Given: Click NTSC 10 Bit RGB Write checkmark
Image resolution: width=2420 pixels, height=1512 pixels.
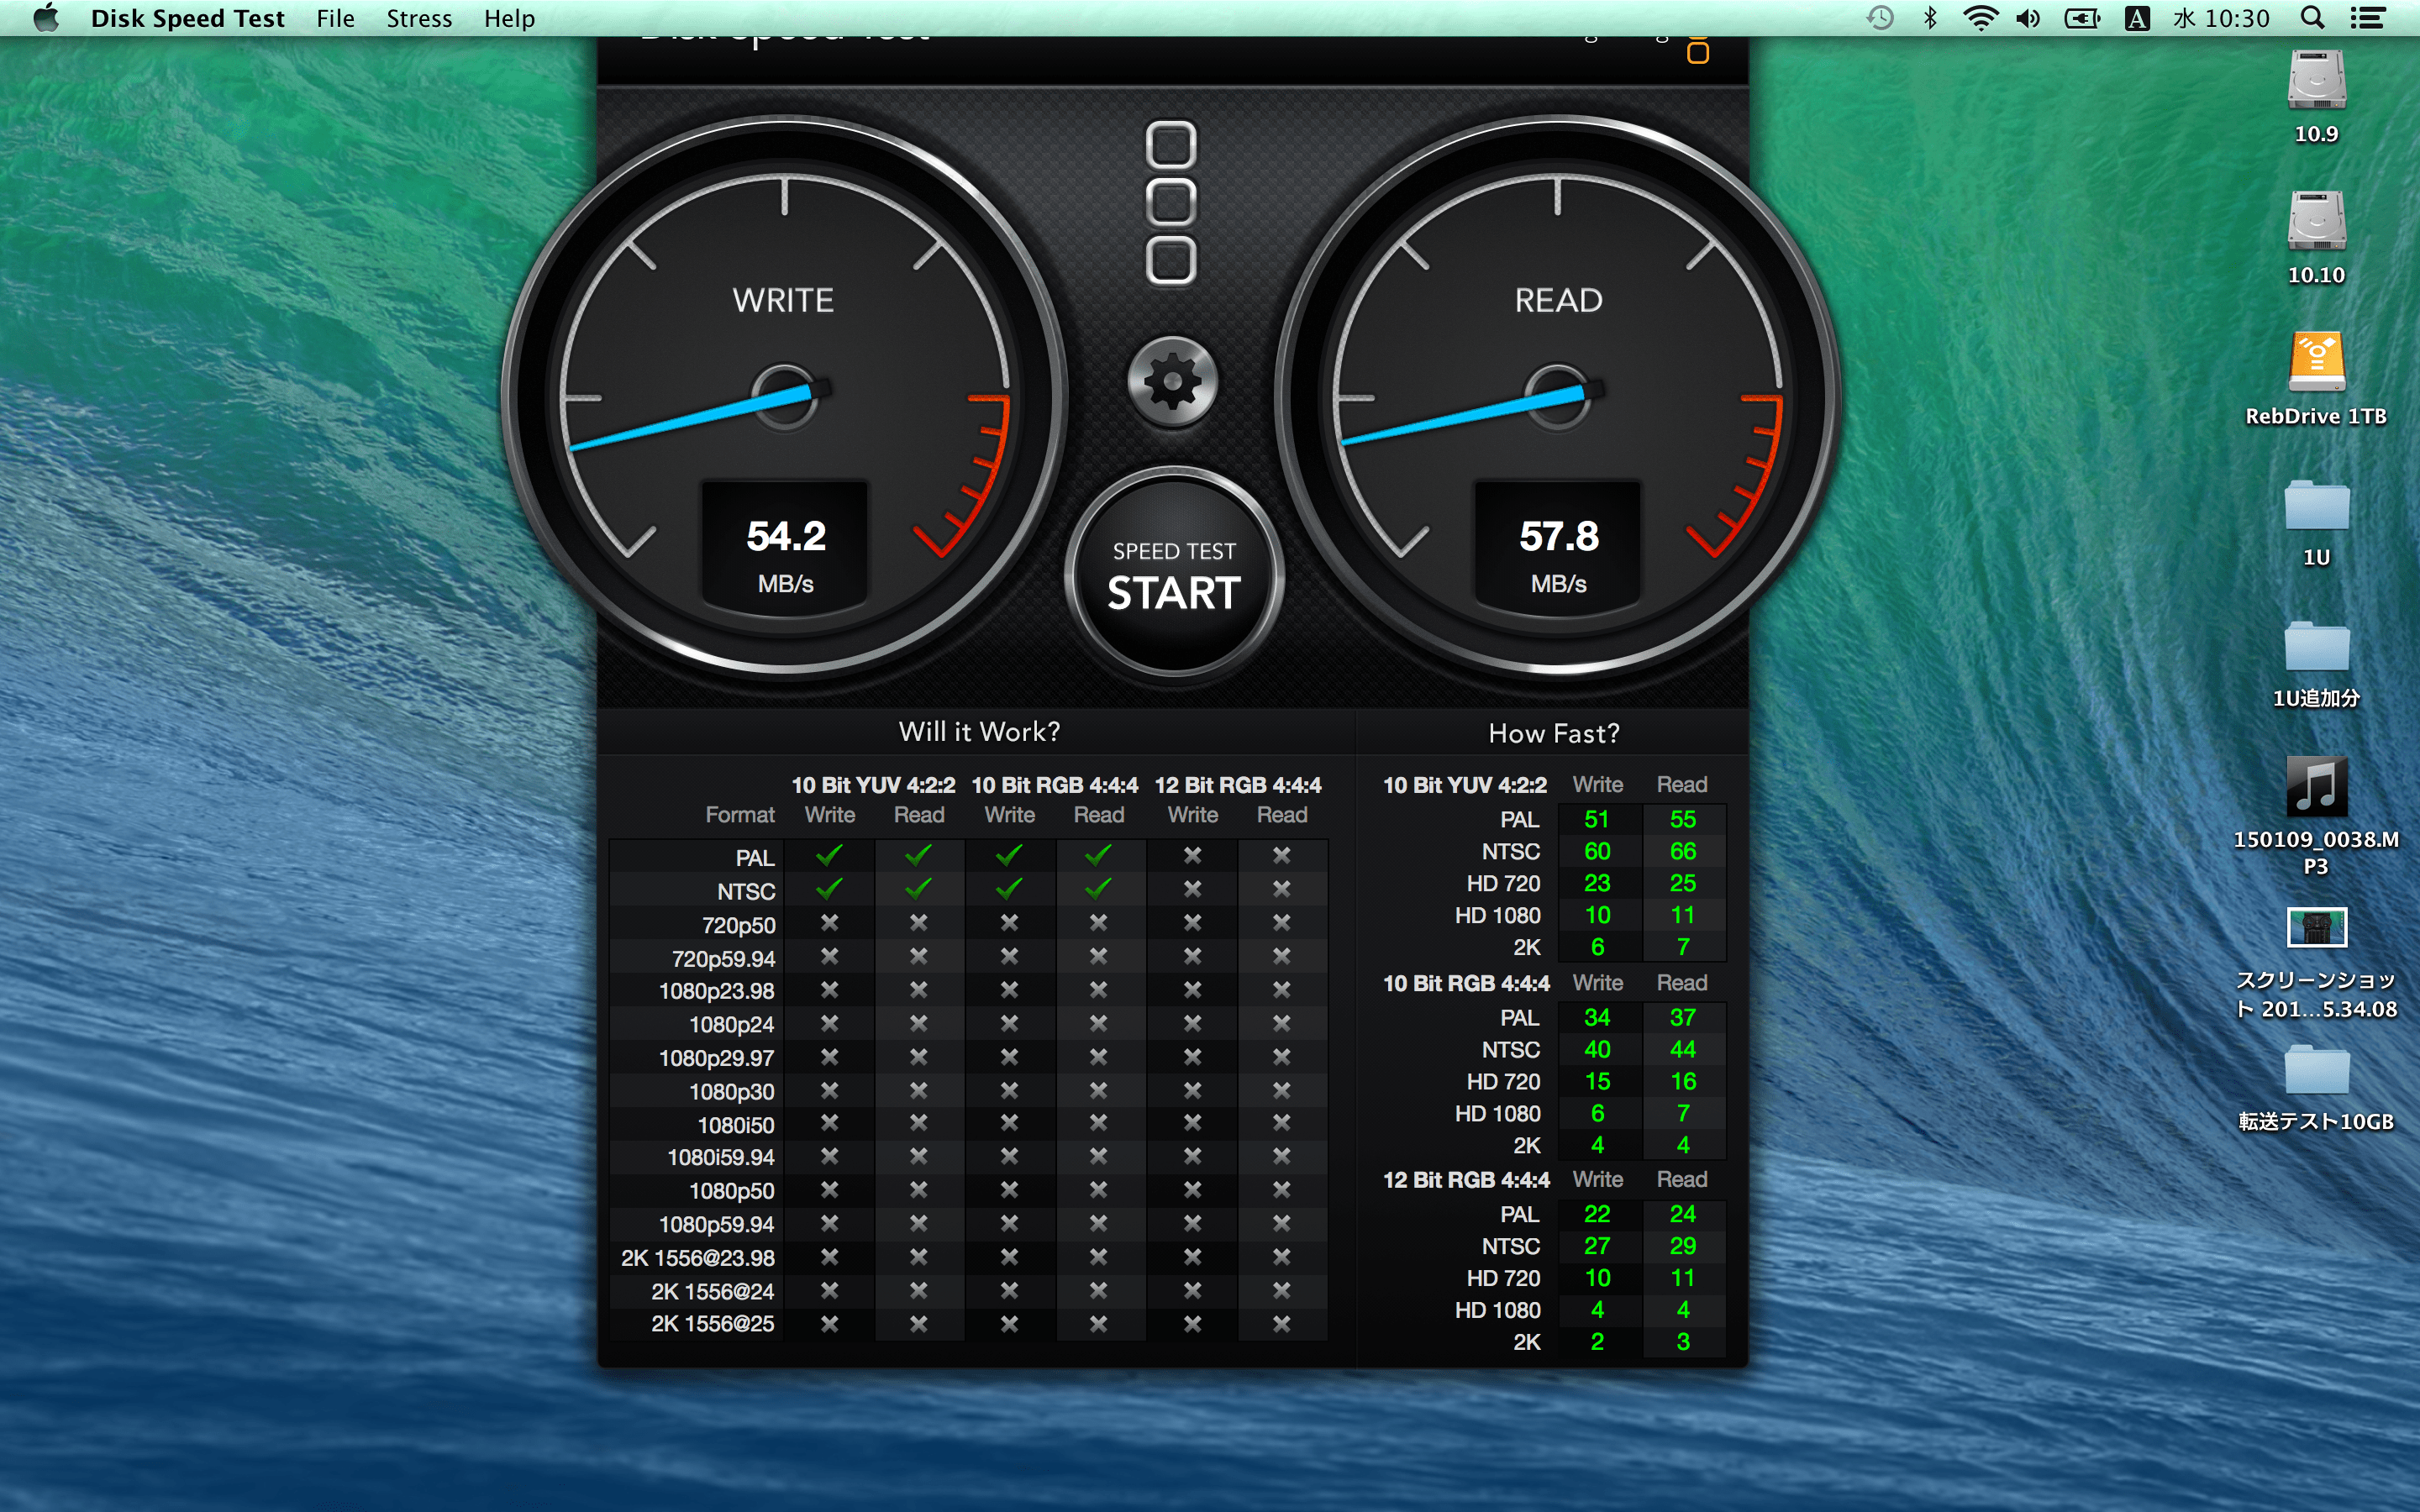Looking at the screenshot, I should pyautogui.click(x=1009, y=889).
